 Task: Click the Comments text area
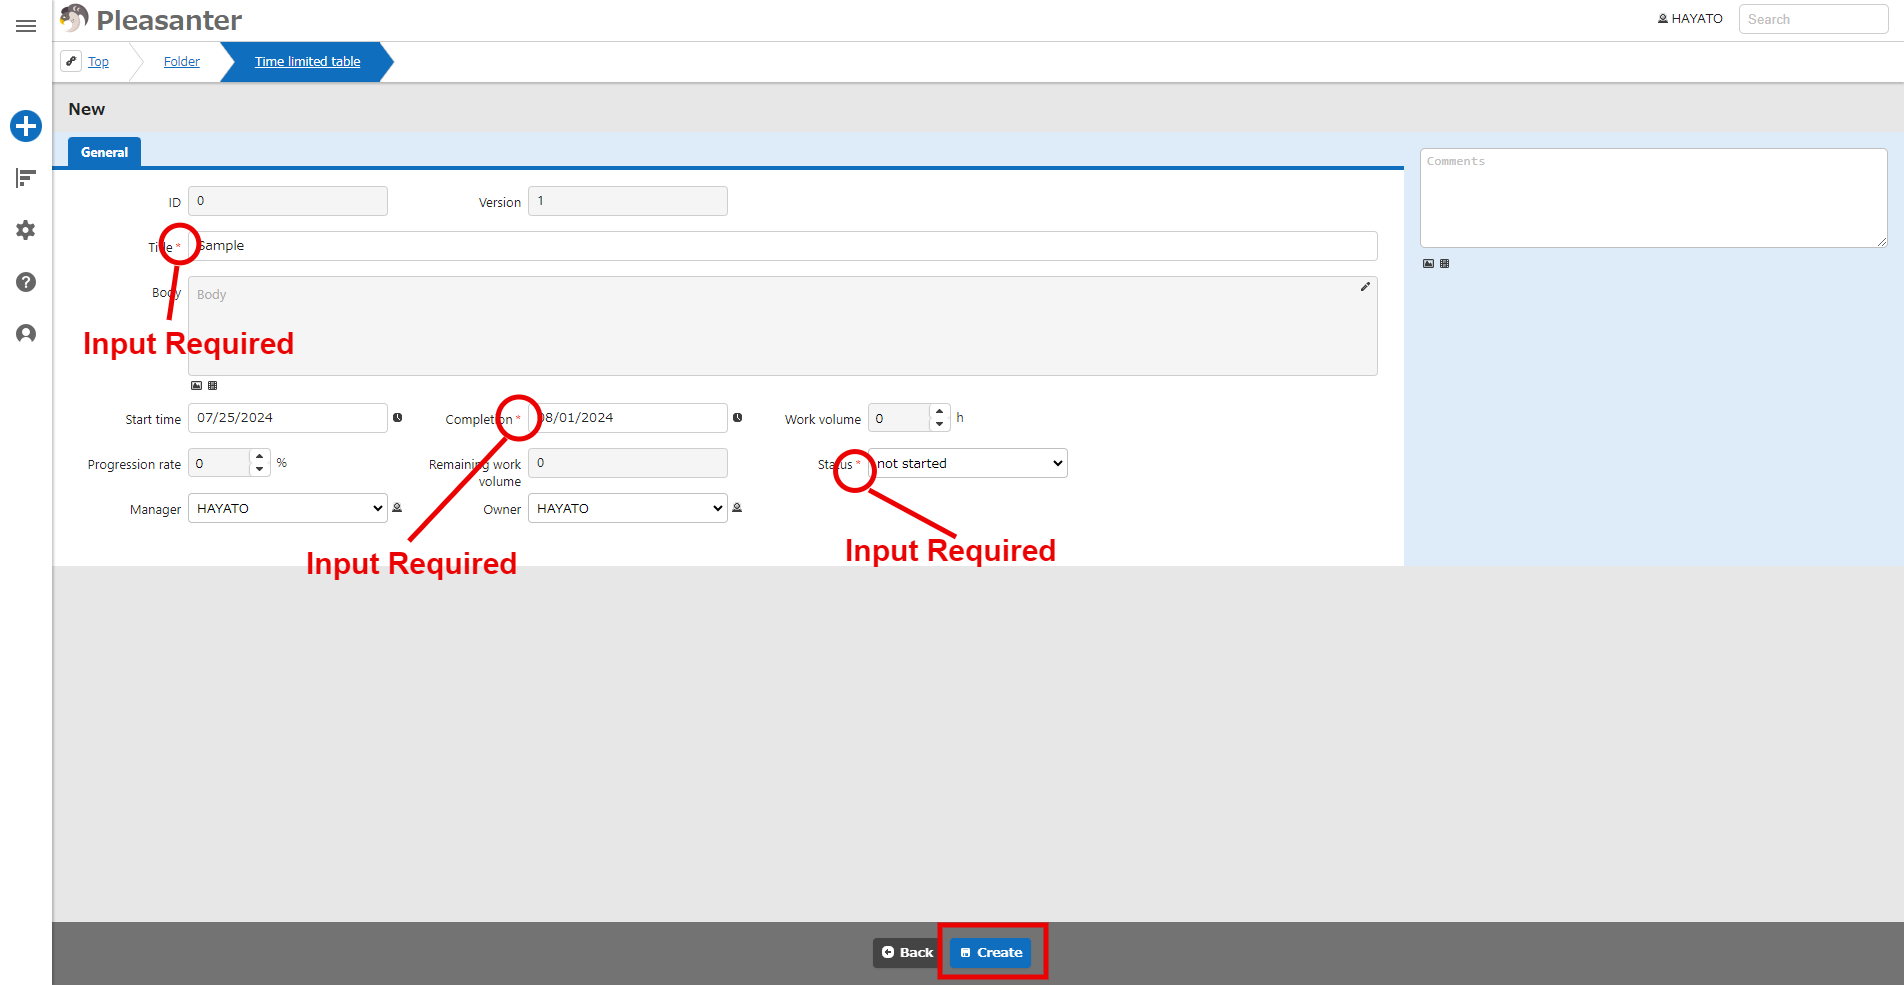[1654, 198]
